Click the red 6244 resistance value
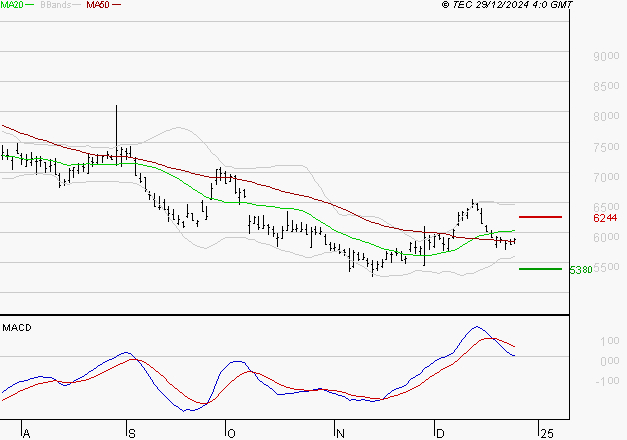The height and width of the screenshot is (440, 627). tap(605, 218)
